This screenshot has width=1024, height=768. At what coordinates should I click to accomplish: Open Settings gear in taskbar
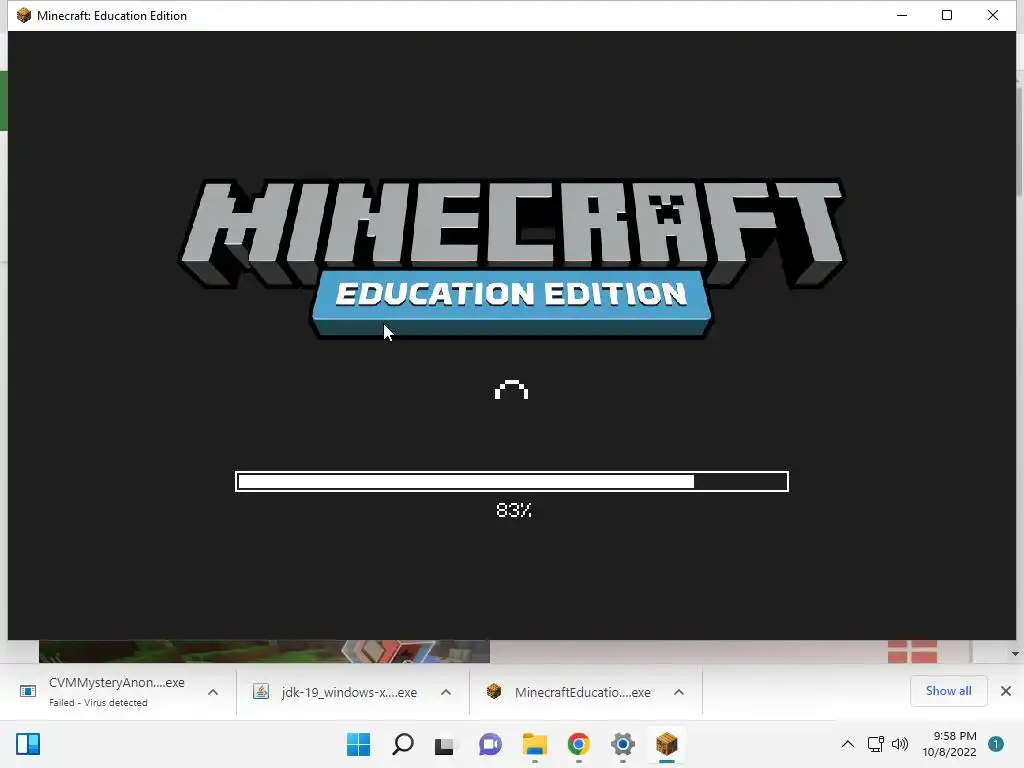coord(622,744)
